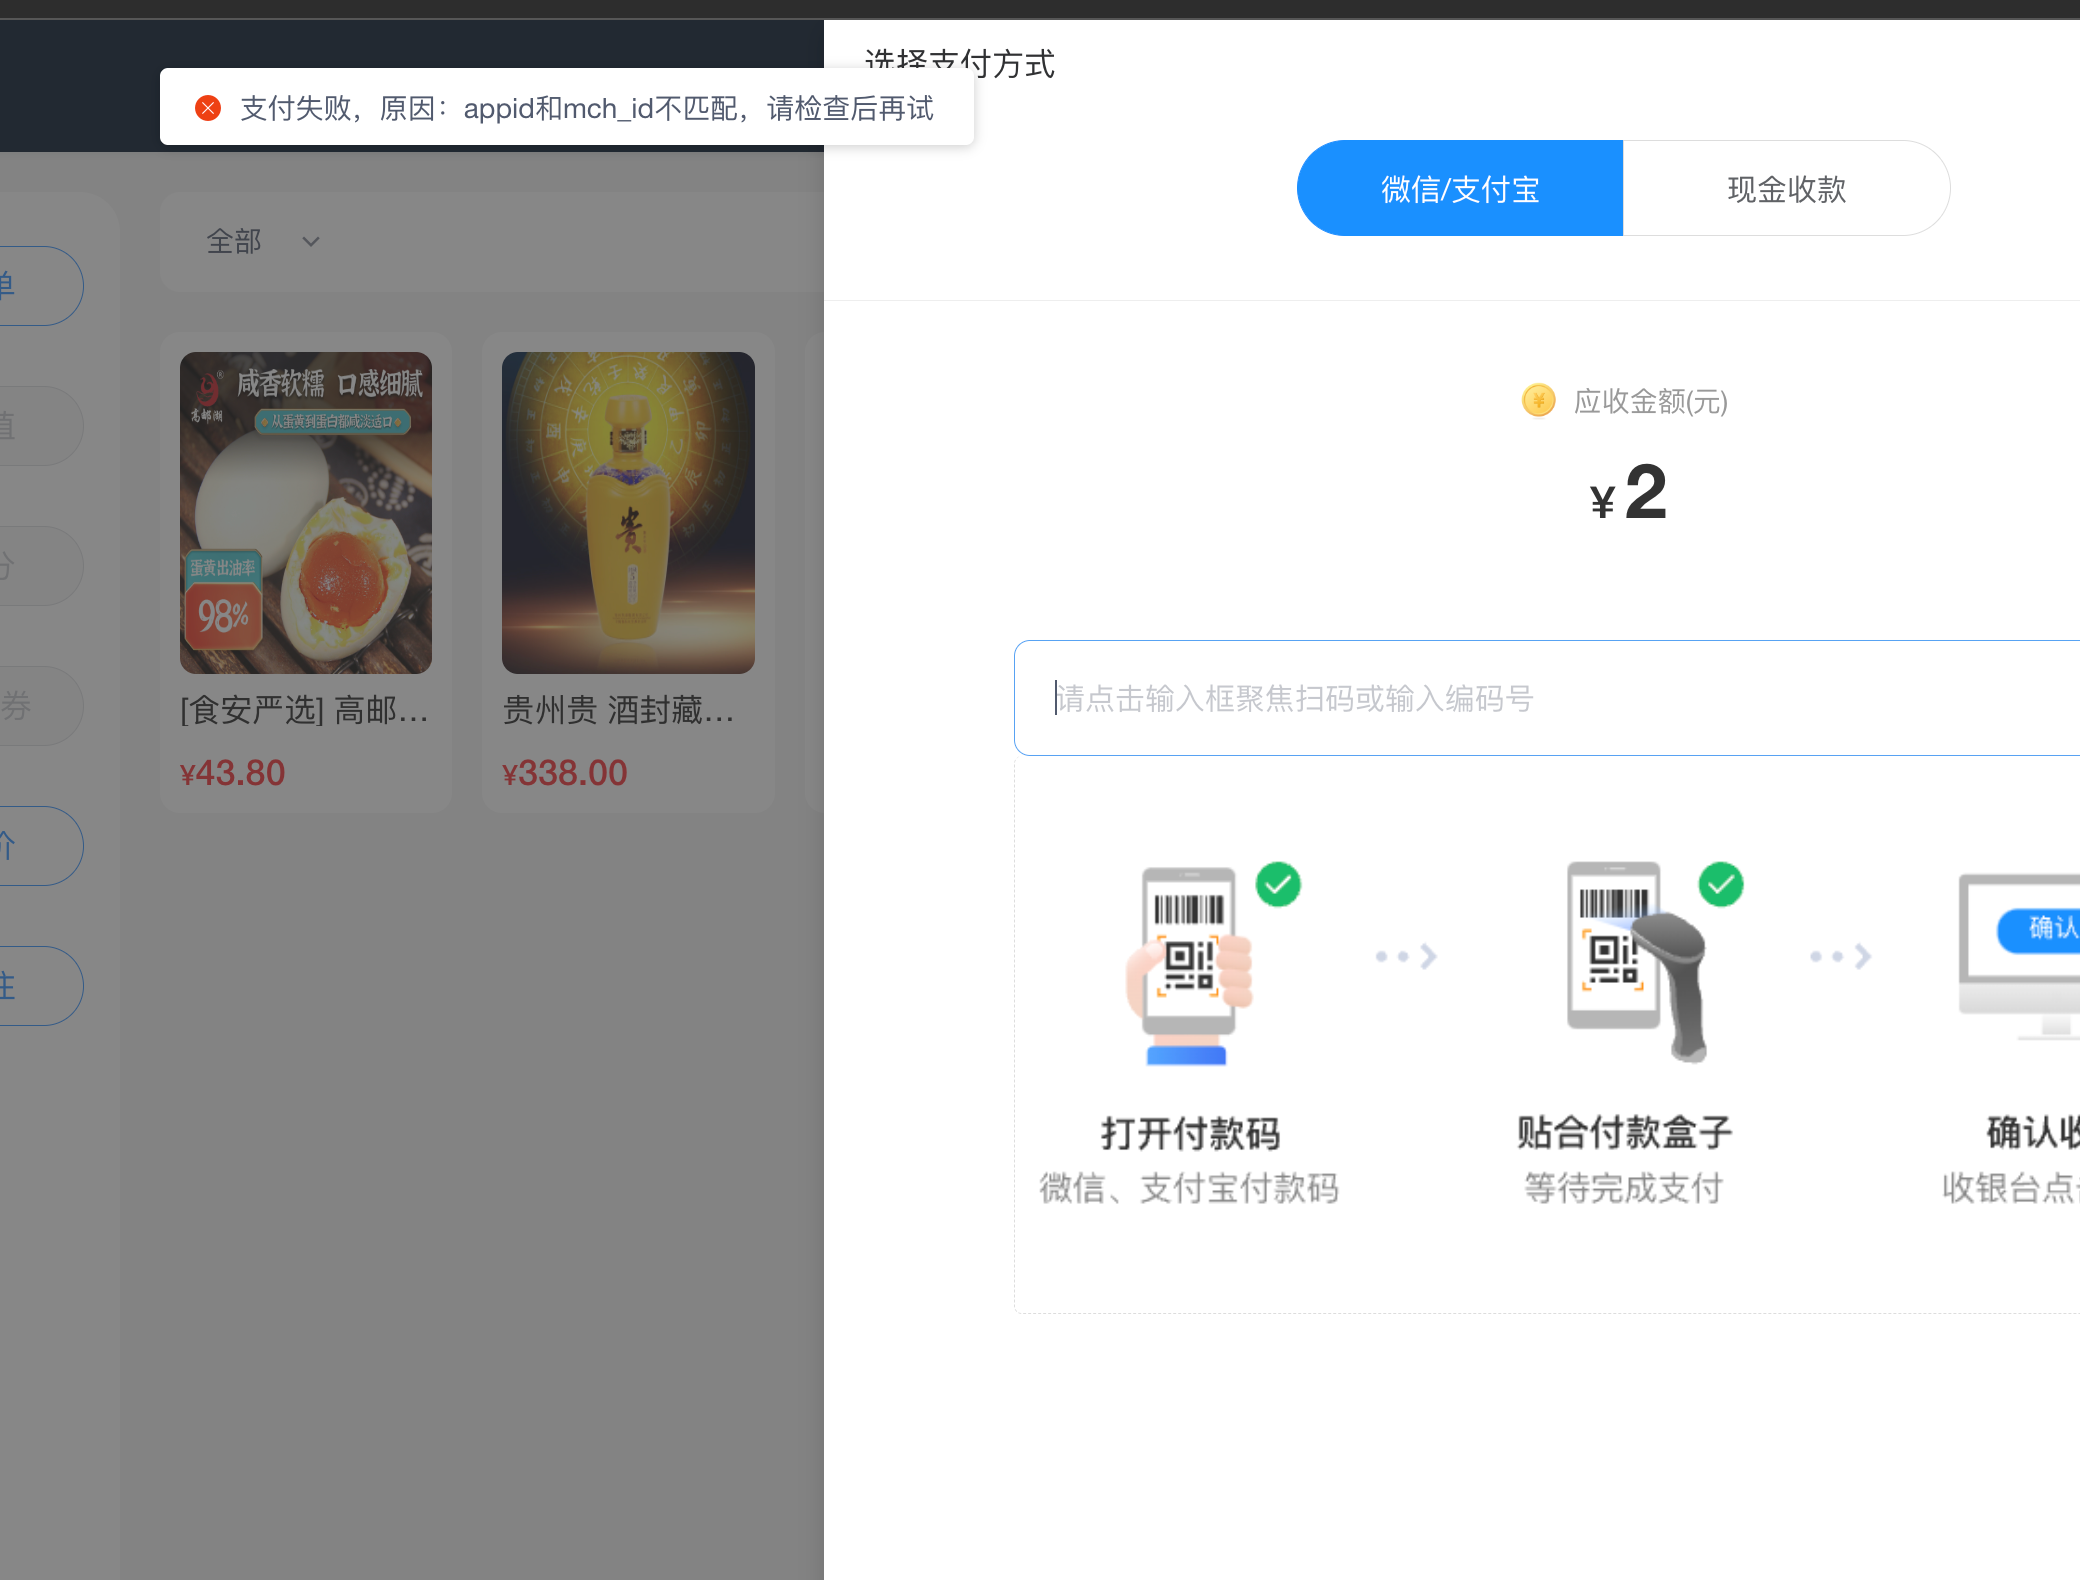Open the 贵州贵 liquor bottle thumbnail
Image resolution: width=2080 pixels, height=1580 pixels.
(628, 513)
